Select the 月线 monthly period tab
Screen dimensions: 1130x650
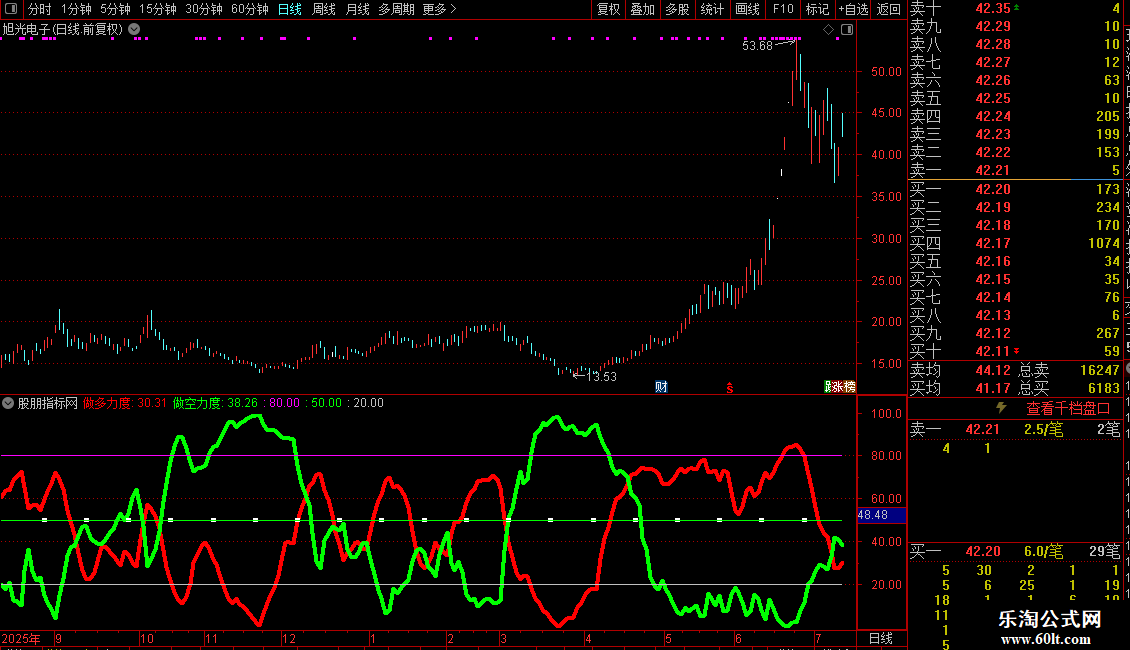click(x=357, y=9)
